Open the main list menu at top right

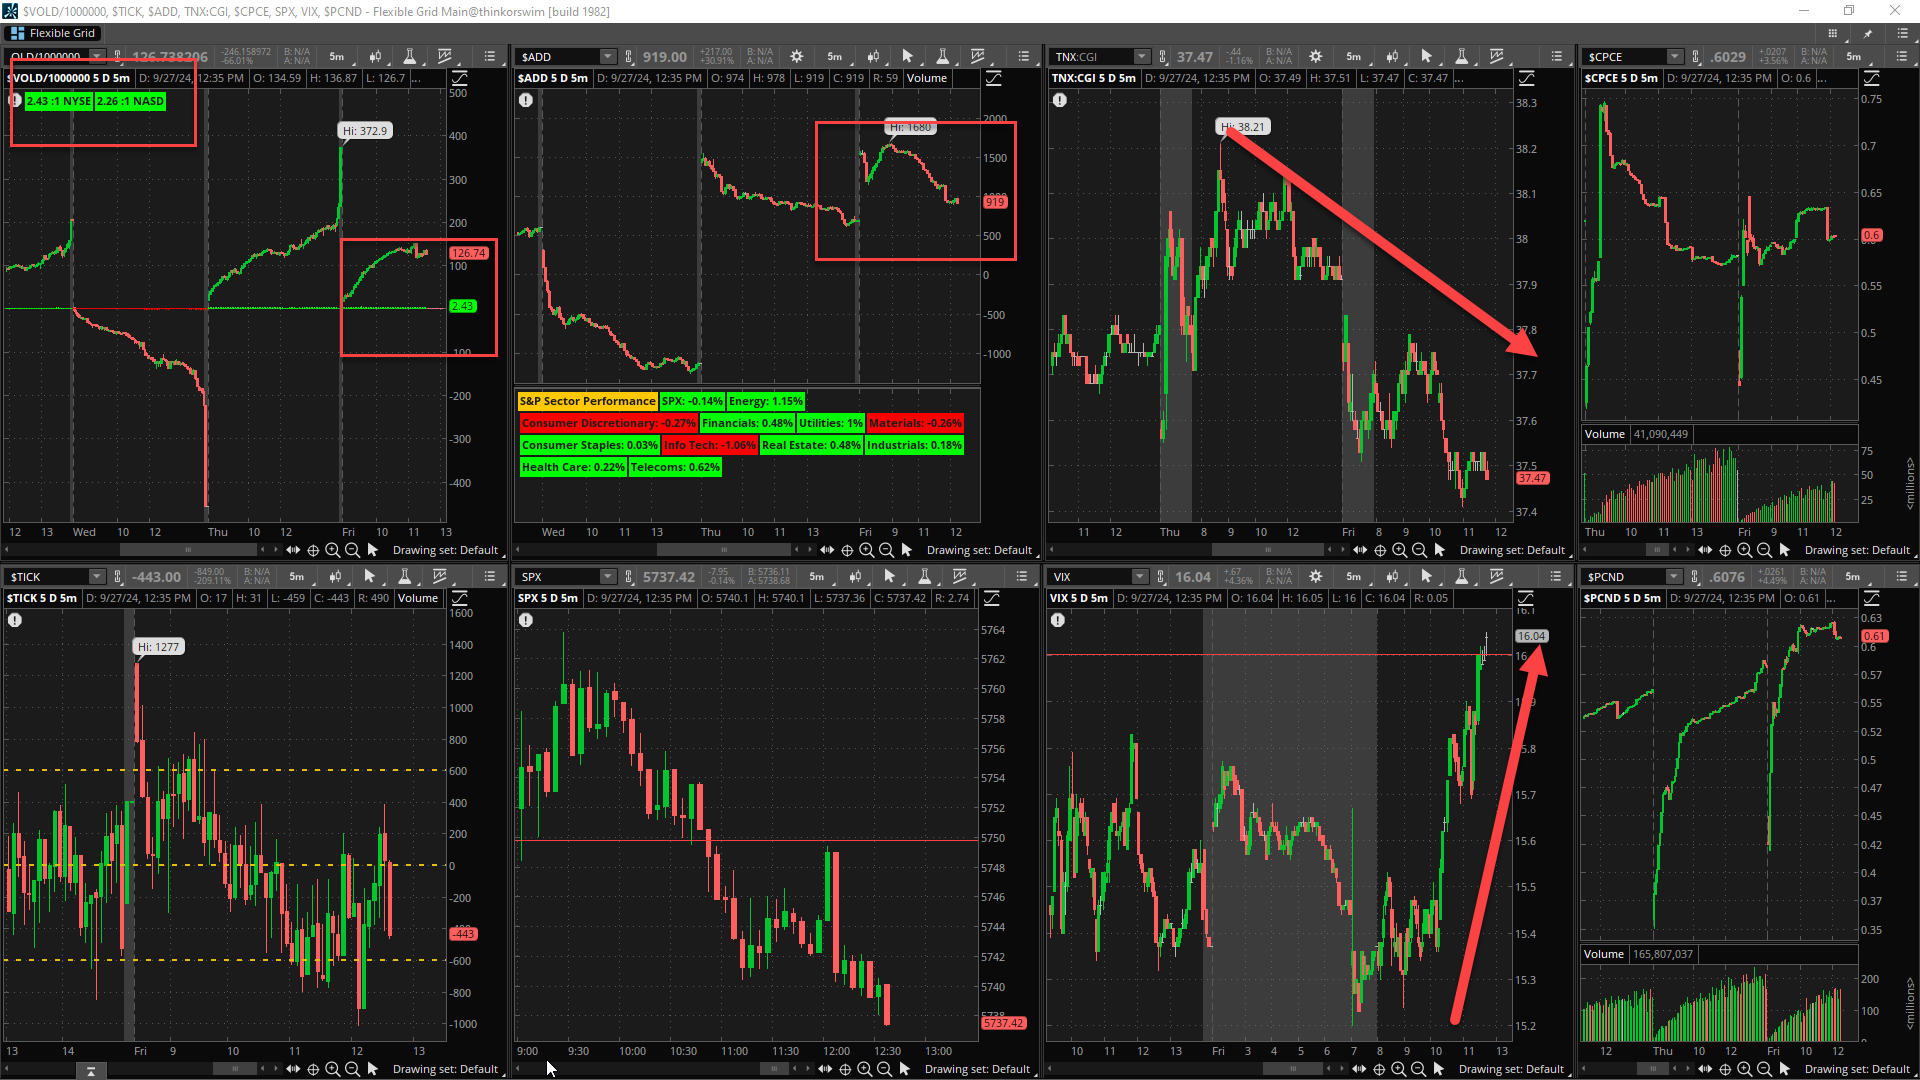coord(1902,33)
